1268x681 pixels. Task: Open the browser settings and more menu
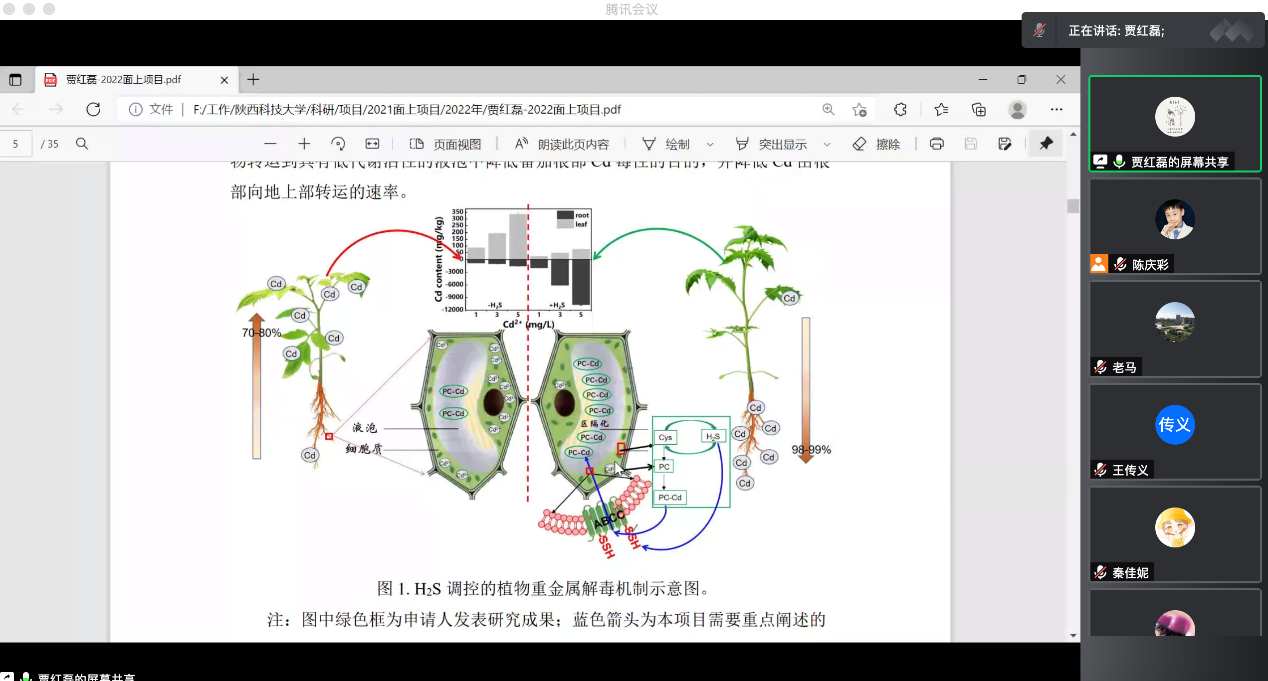[1056, 109]
